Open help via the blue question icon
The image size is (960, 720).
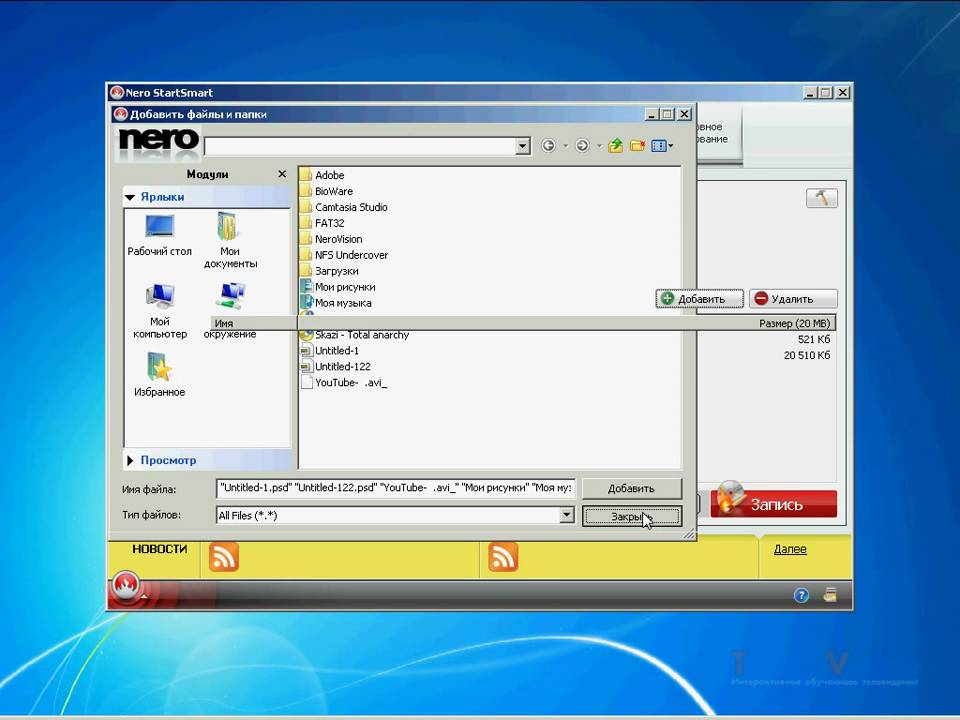click(801, 594)
